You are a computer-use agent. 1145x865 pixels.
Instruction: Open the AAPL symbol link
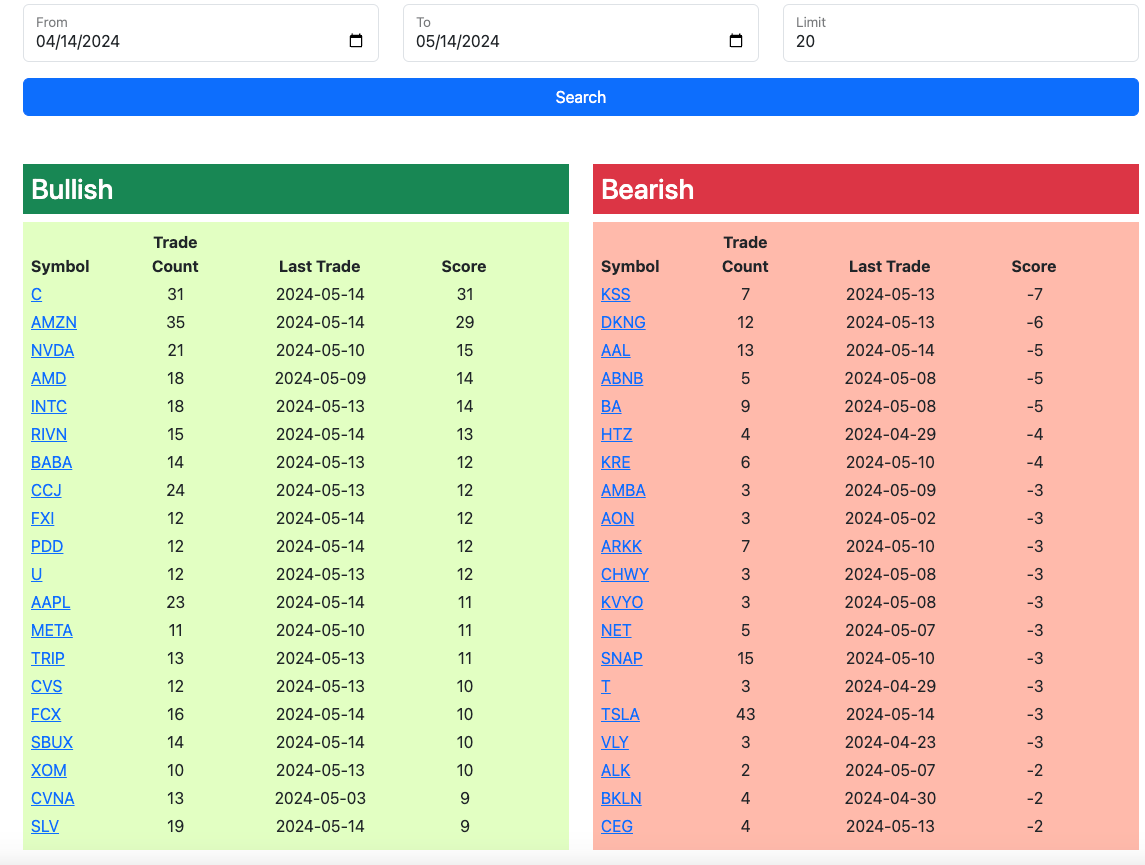click(50, 602)
